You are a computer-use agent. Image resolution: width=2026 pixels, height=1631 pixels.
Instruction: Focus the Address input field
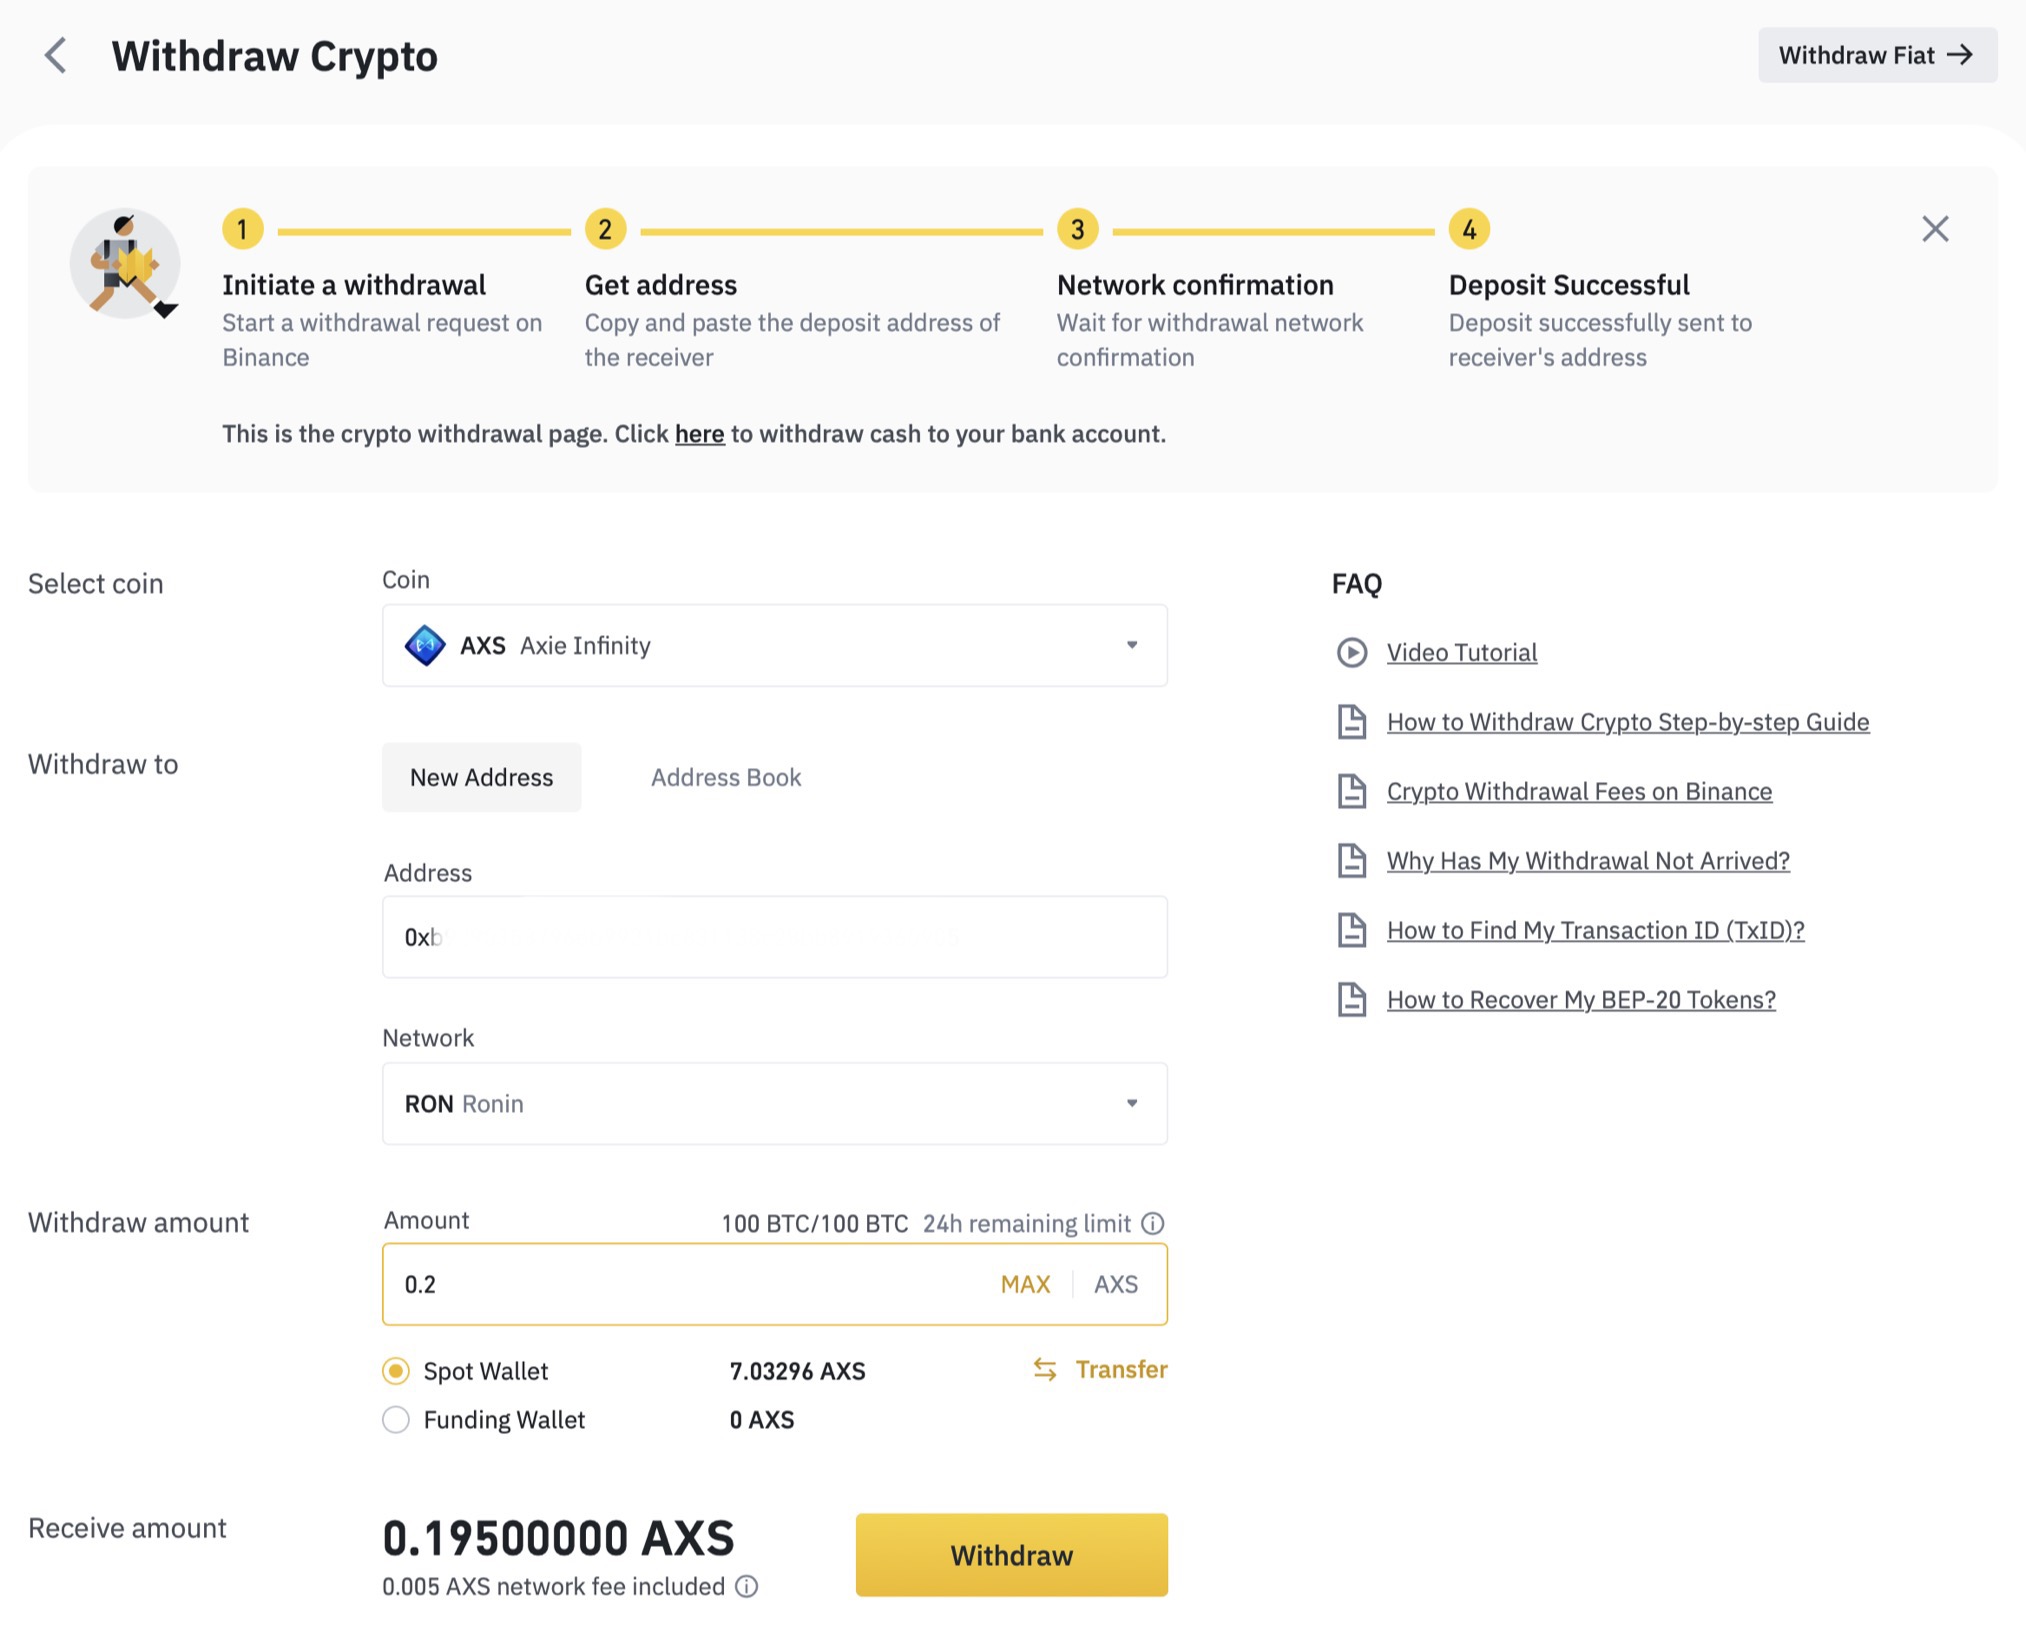point(775,937)
